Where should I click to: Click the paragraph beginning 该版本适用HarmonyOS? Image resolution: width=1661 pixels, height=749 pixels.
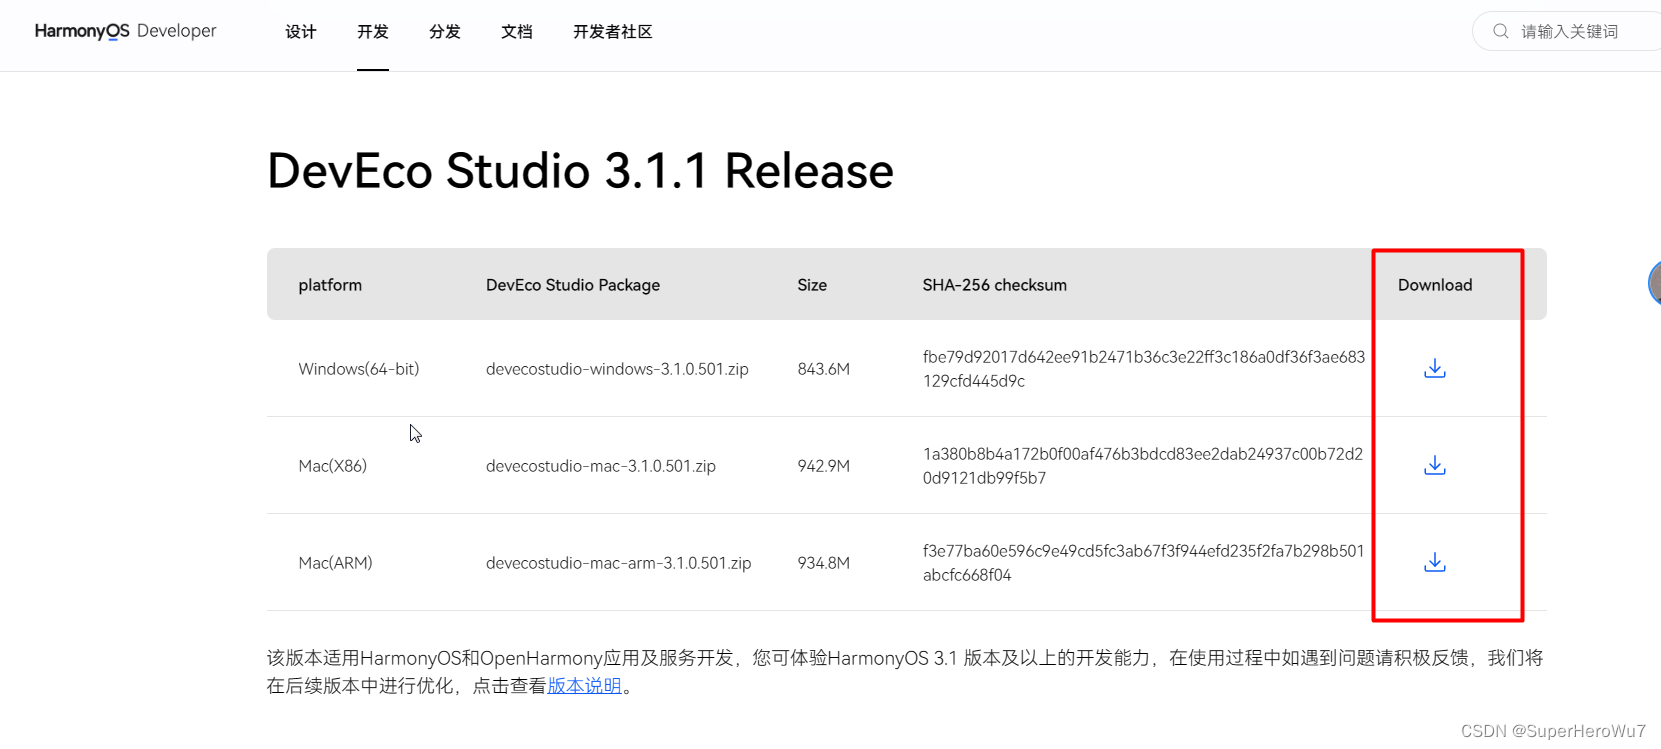[x=905, y=672]
